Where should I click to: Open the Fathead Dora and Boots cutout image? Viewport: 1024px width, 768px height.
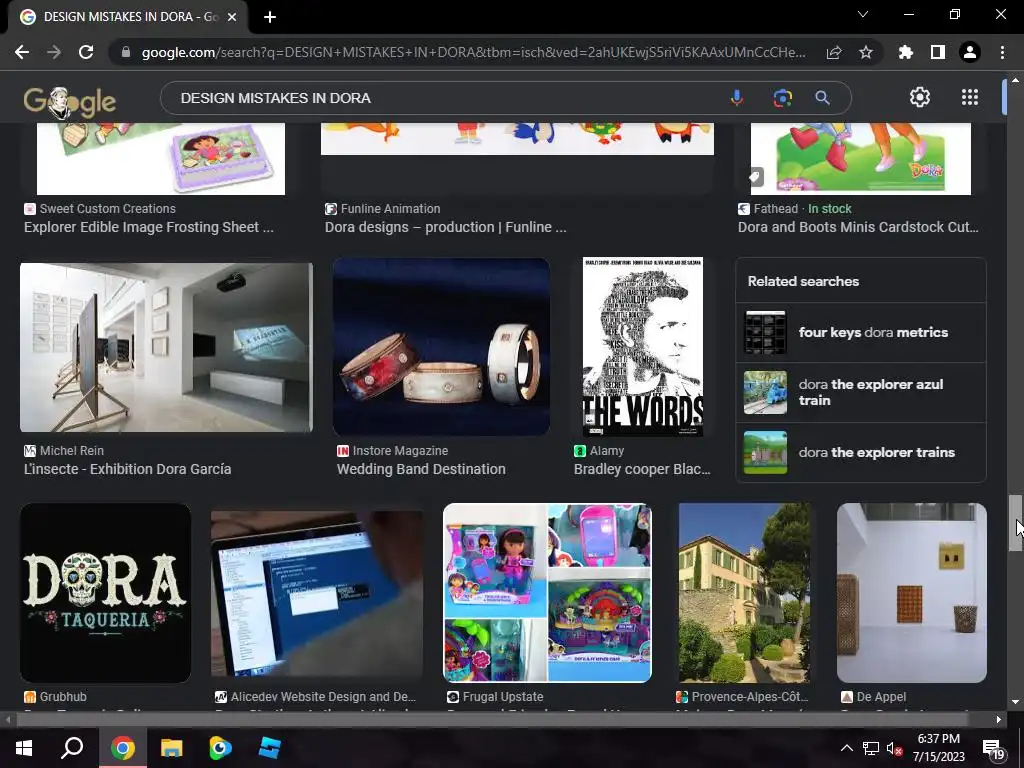[861, 159]
